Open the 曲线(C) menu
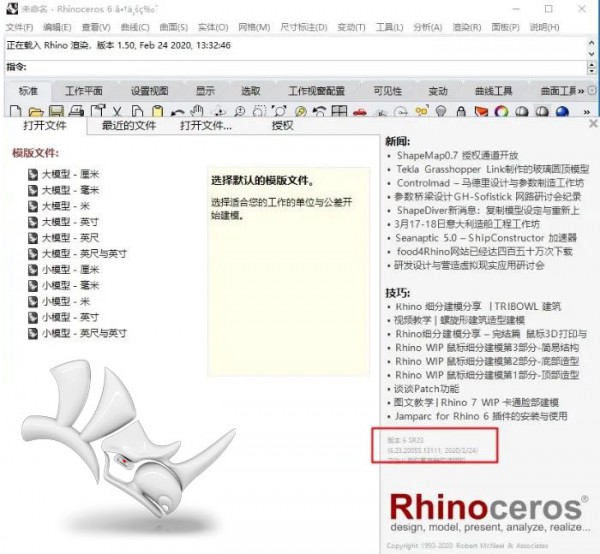 [135, 28]
